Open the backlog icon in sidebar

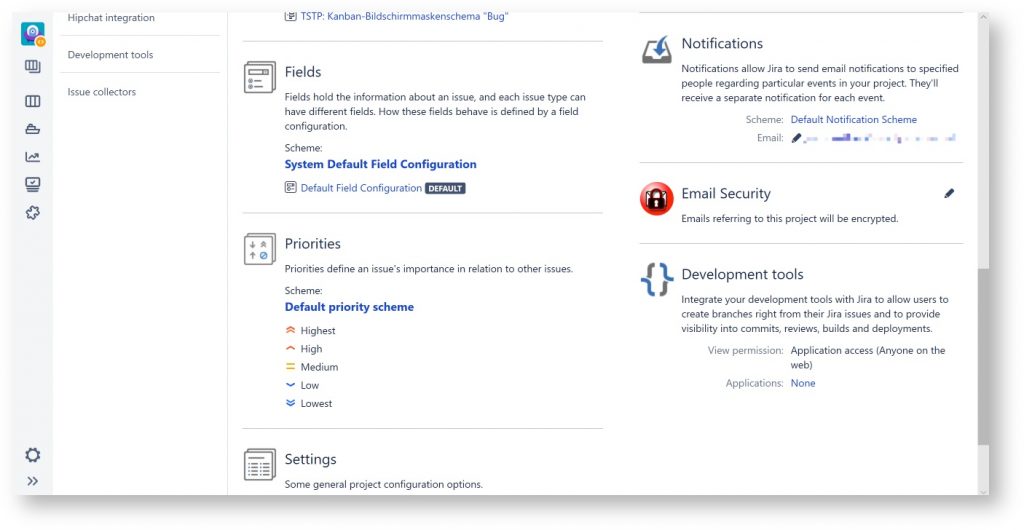tap(33, 67)
